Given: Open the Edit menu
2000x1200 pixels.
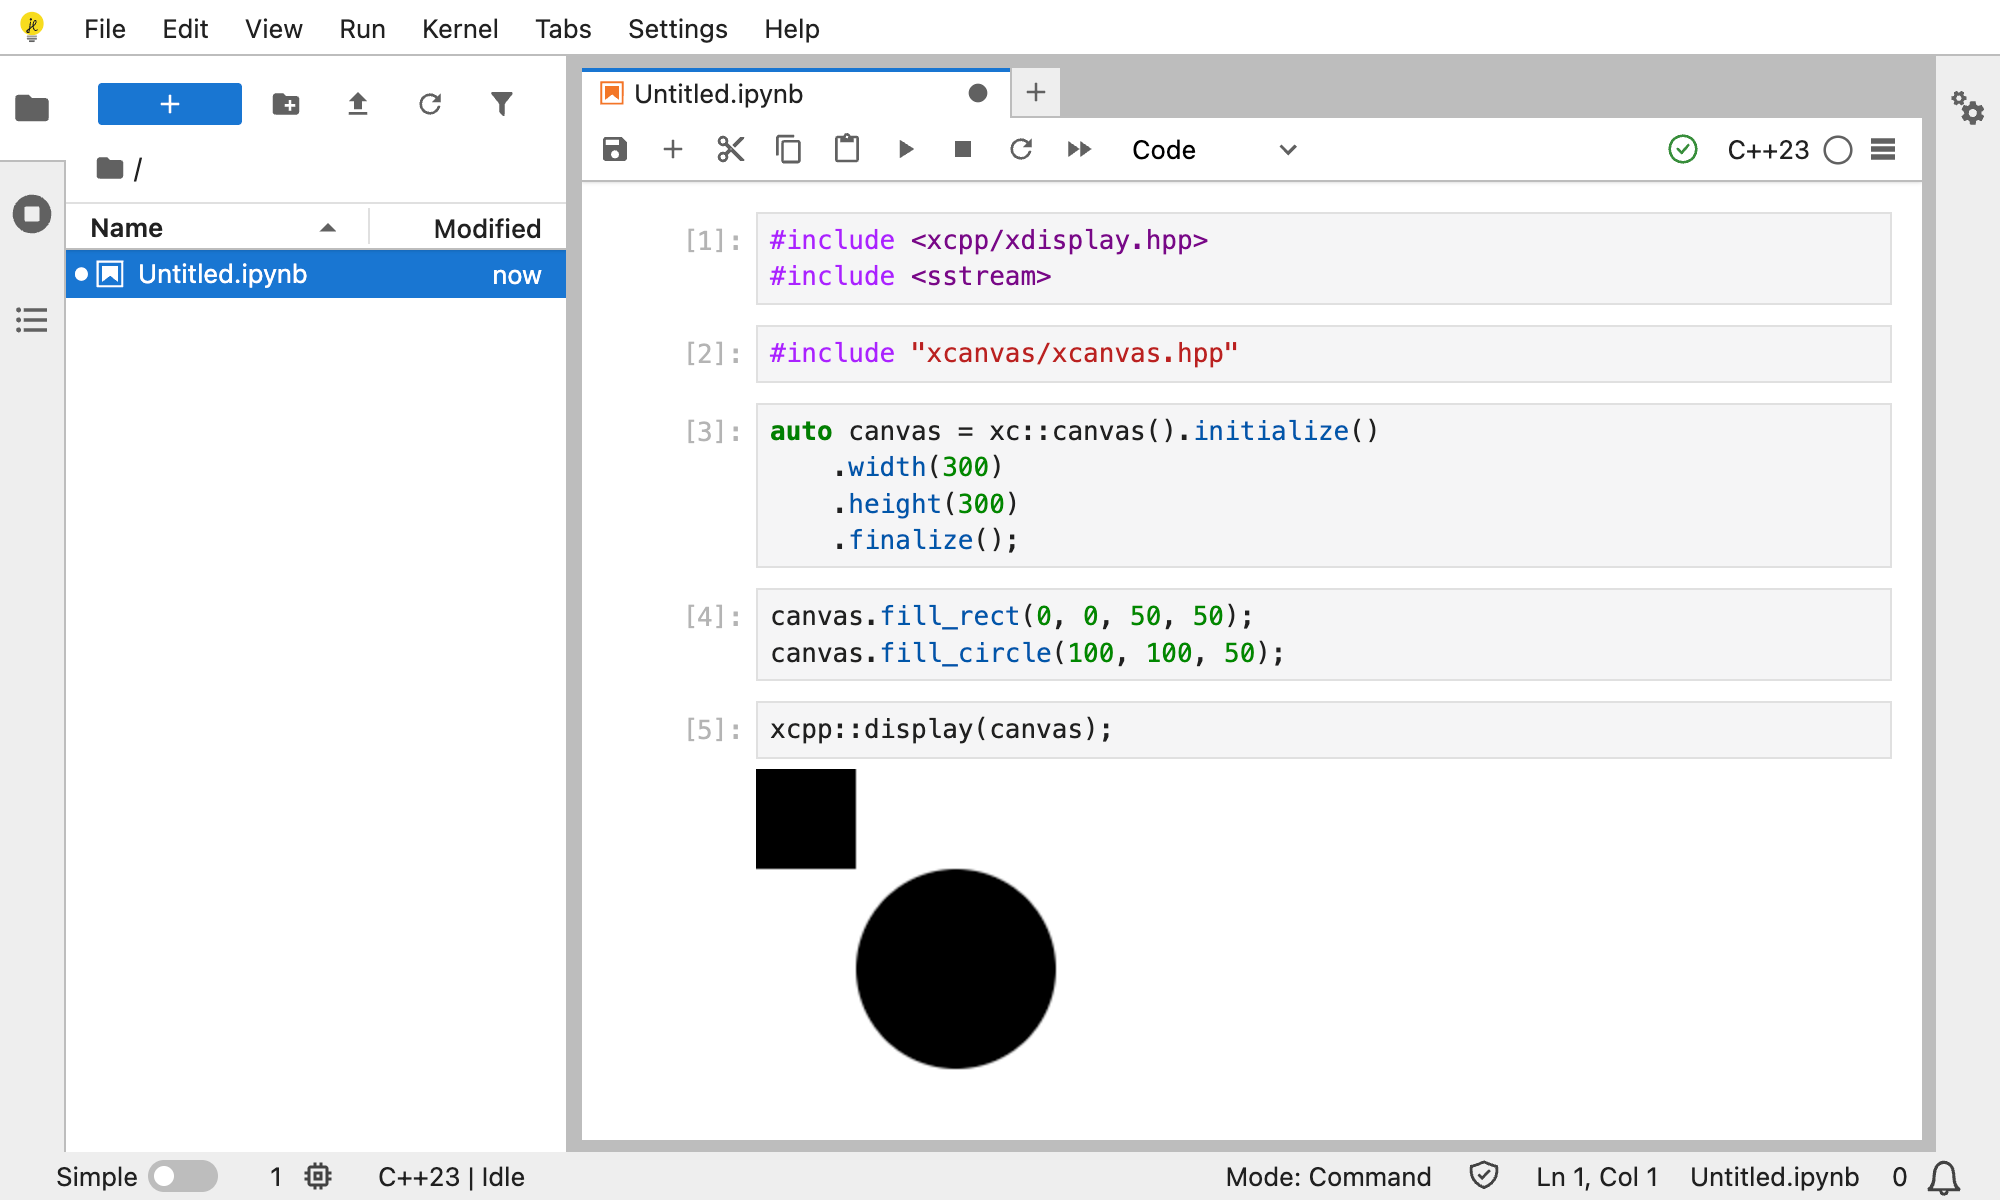Looking at the screenshot, I should 185,29.
